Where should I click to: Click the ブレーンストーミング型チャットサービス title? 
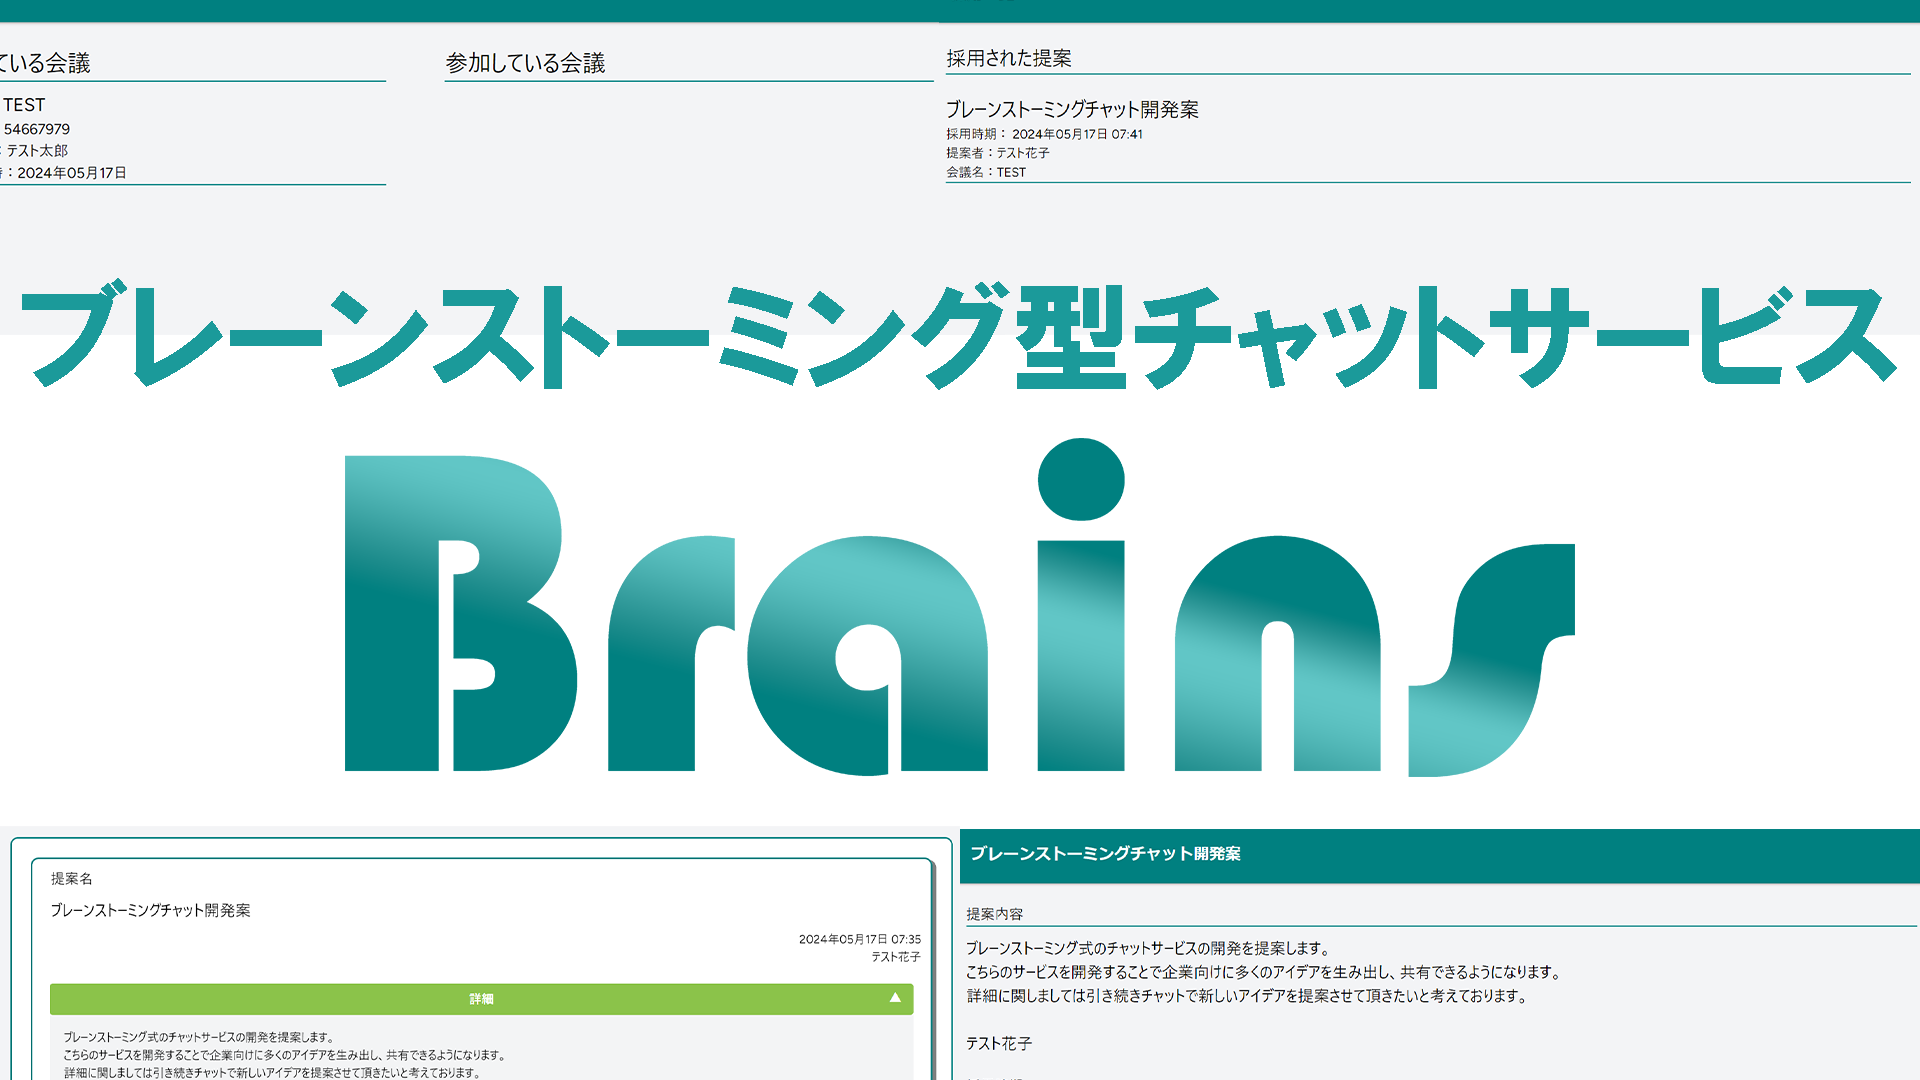[958, 335]
